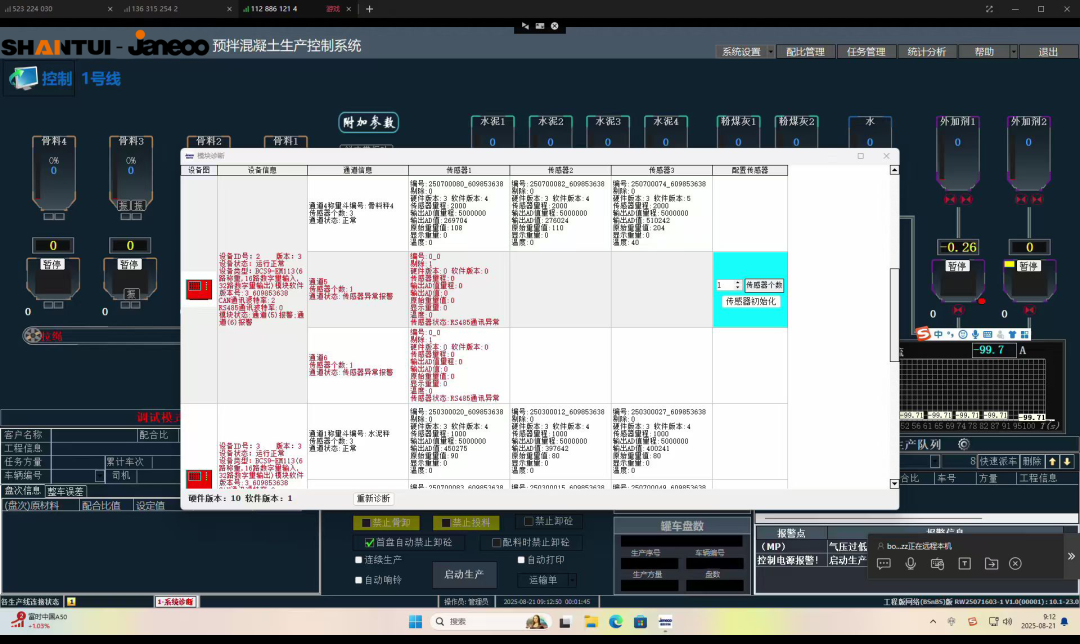Screen dimensions: 1080x644
Task: Toggle the 禁止骨卸 checkbox
Action: (366, 523)
